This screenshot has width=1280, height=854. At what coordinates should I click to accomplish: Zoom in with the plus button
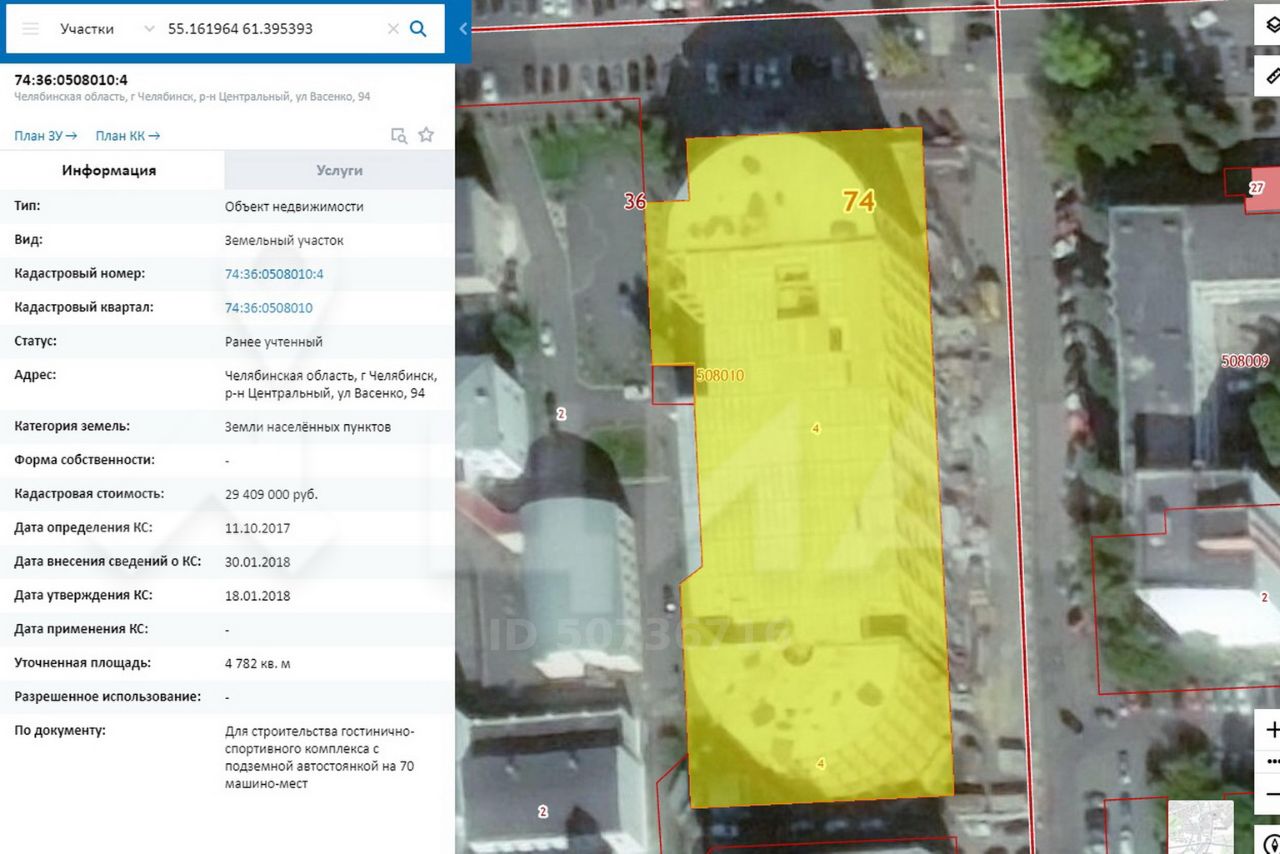1270,730
